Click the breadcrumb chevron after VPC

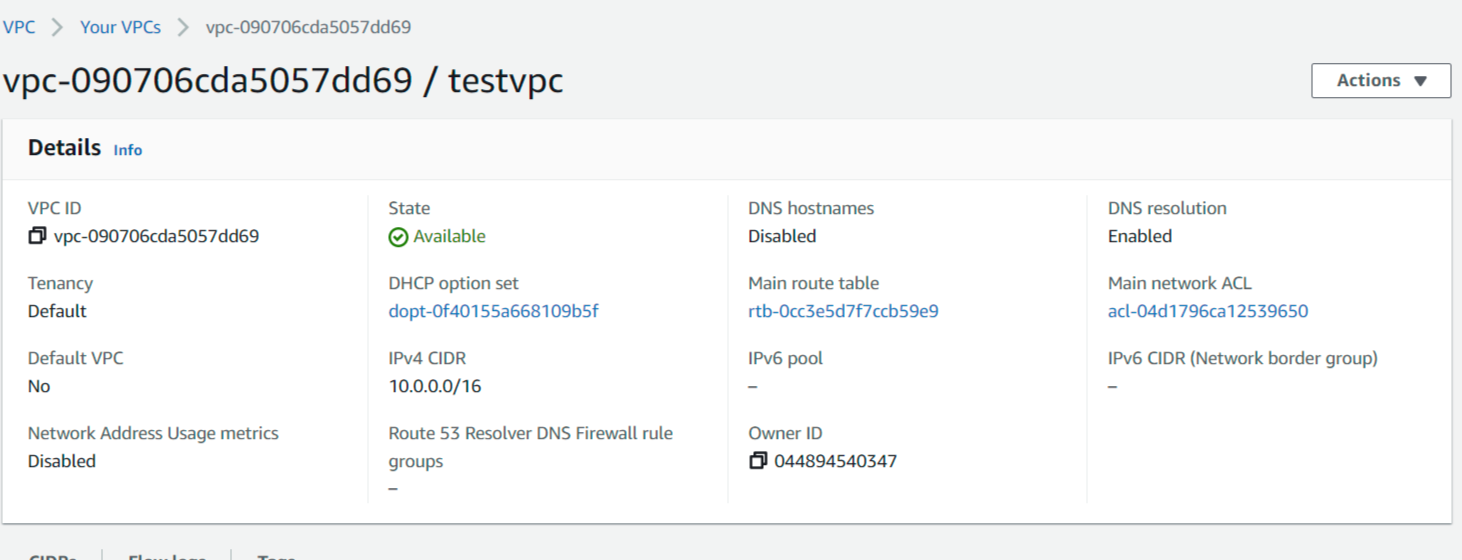coord(58,27)
